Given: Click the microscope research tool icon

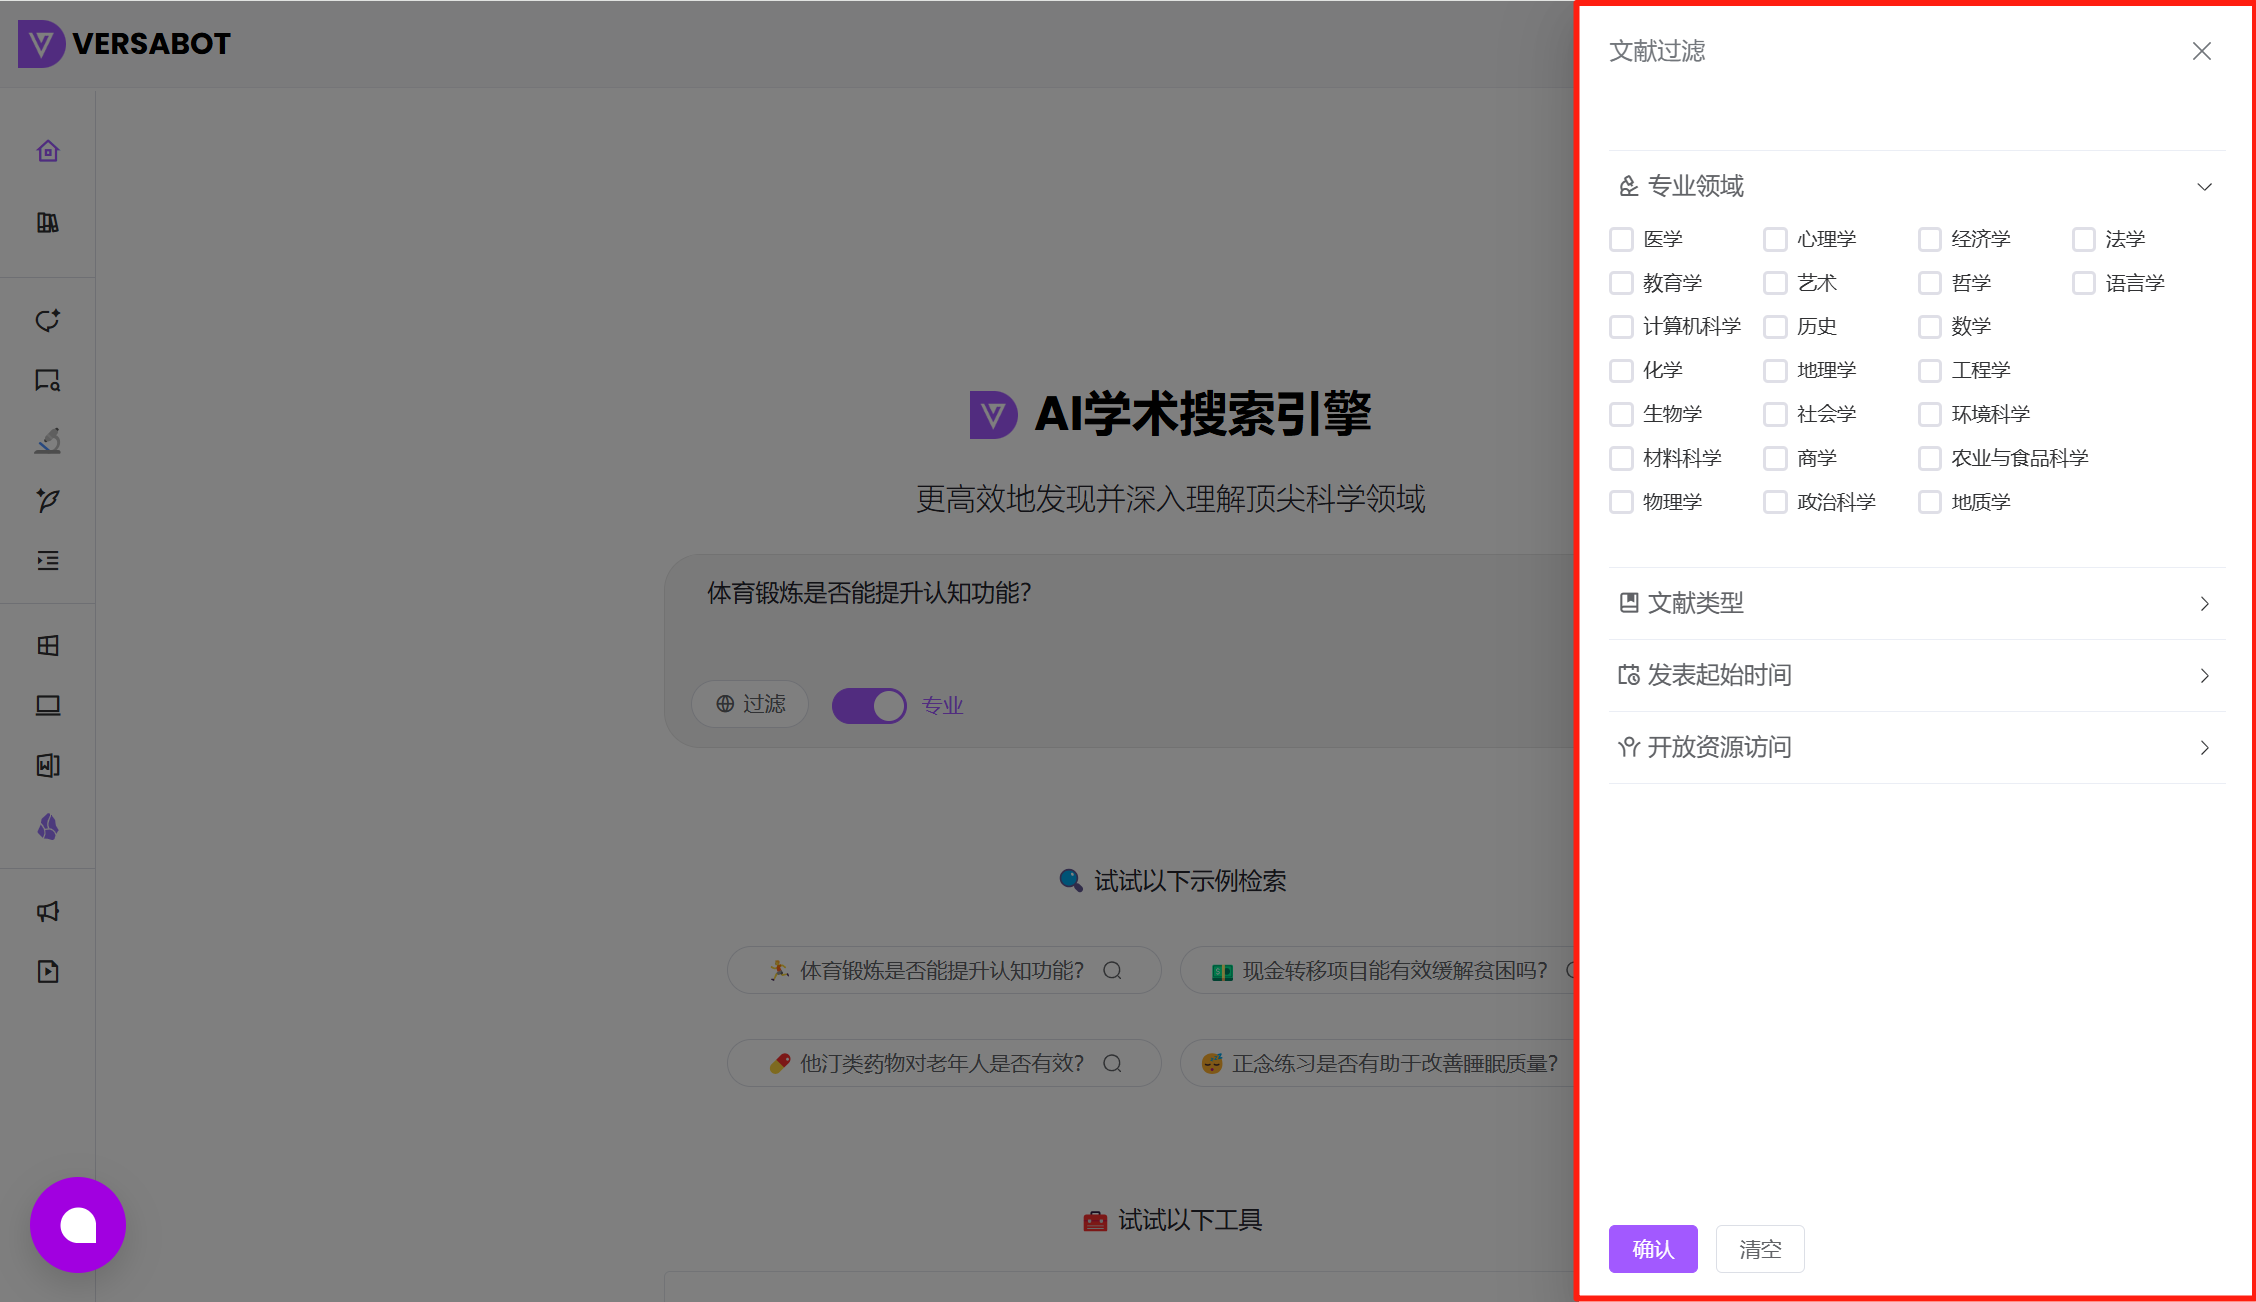Looking at the screenshot, I should (47, 441).
